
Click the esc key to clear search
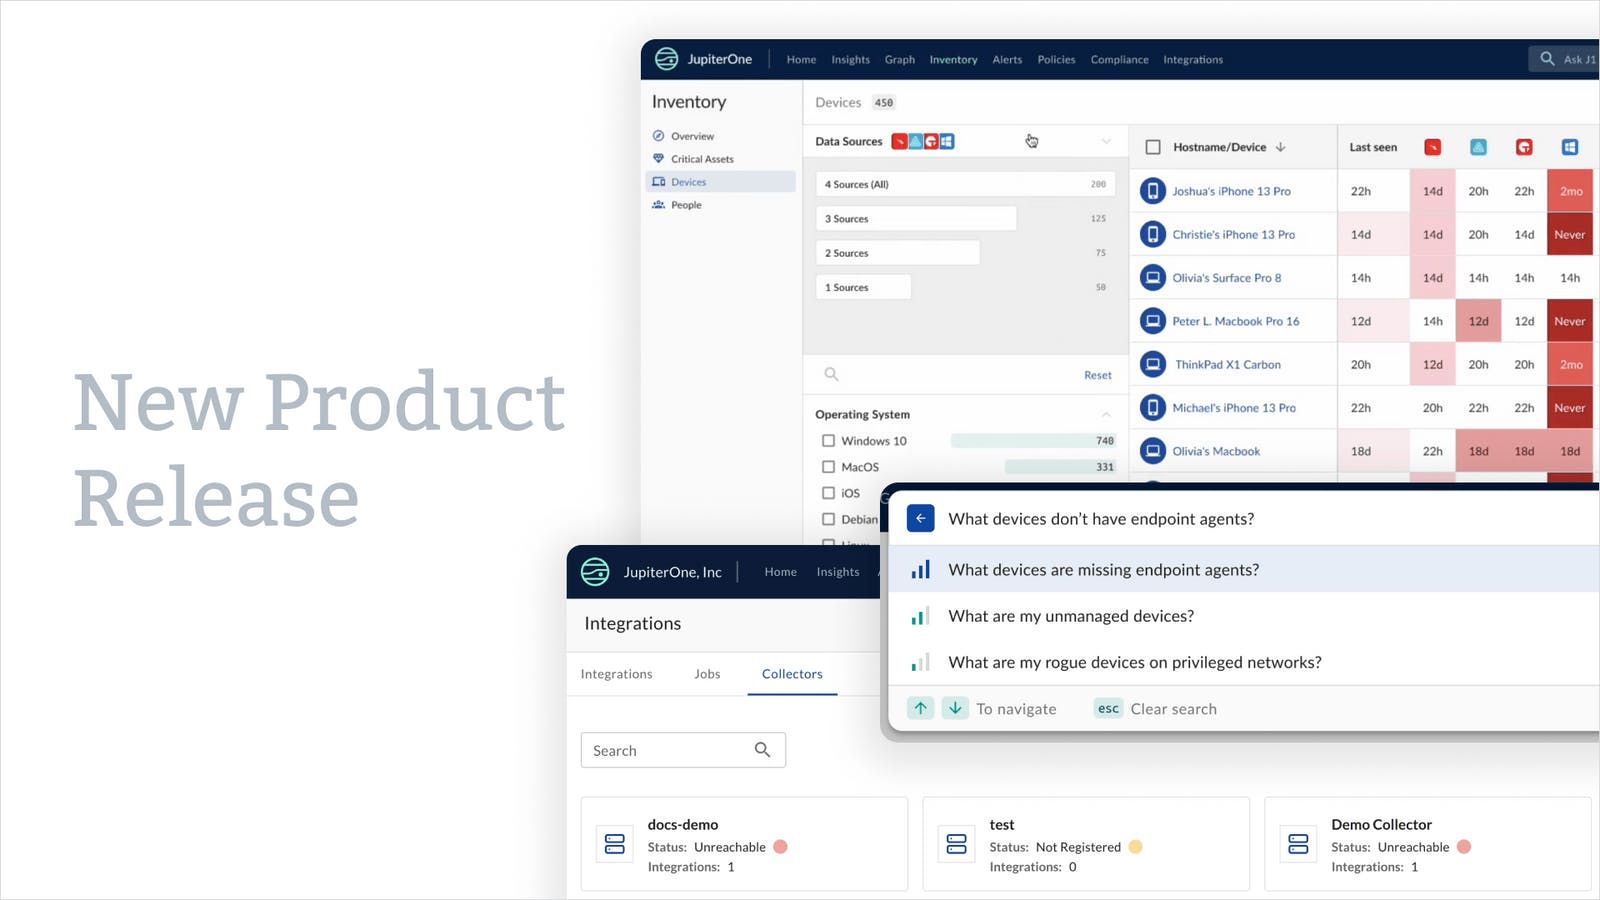(1108, 708)
